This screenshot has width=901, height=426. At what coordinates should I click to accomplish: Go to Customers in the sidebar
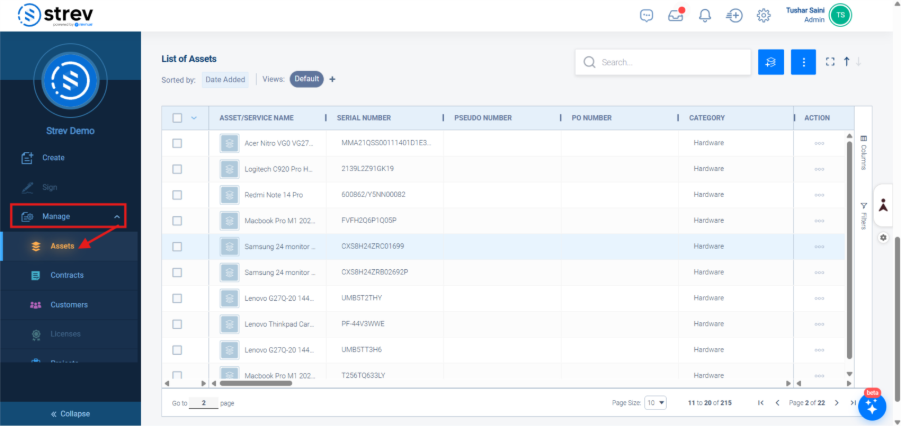tap(68, 304)
